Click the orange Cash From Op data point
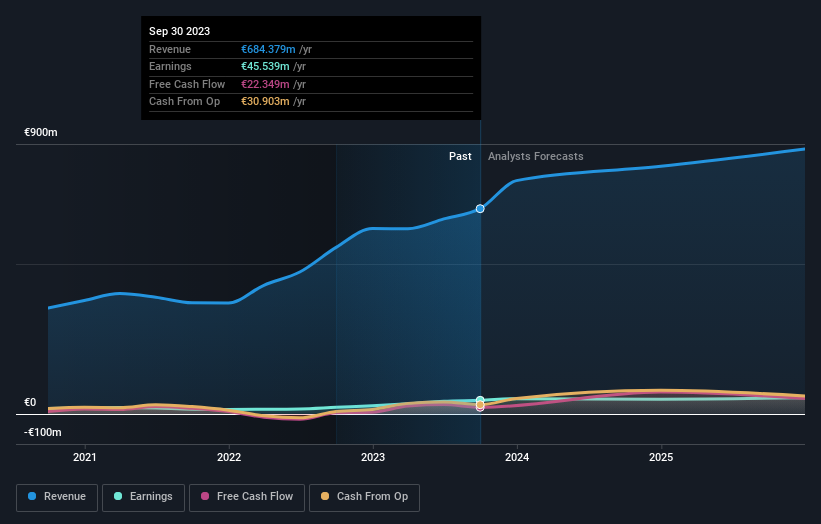Image resolution: width=821 pixels, height=524 pixels. pos(480,405)
